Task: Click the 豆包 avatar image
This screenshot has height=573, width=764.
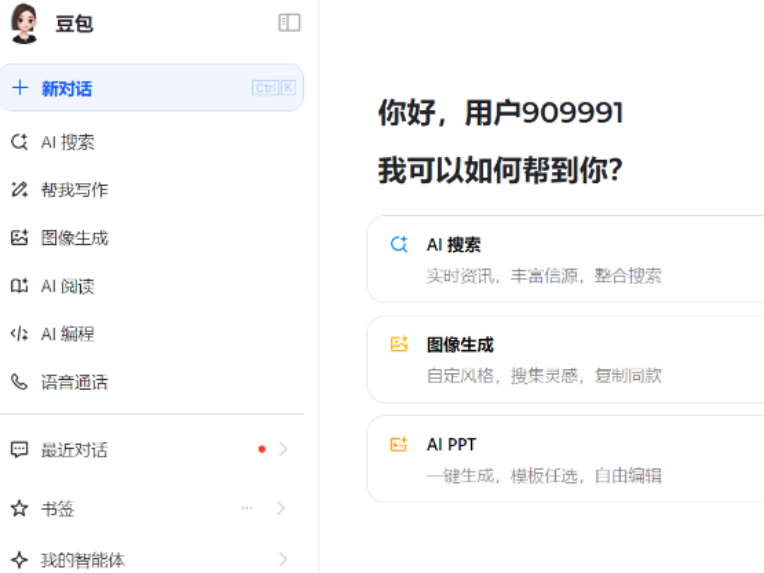Action: tap(24, 23)
